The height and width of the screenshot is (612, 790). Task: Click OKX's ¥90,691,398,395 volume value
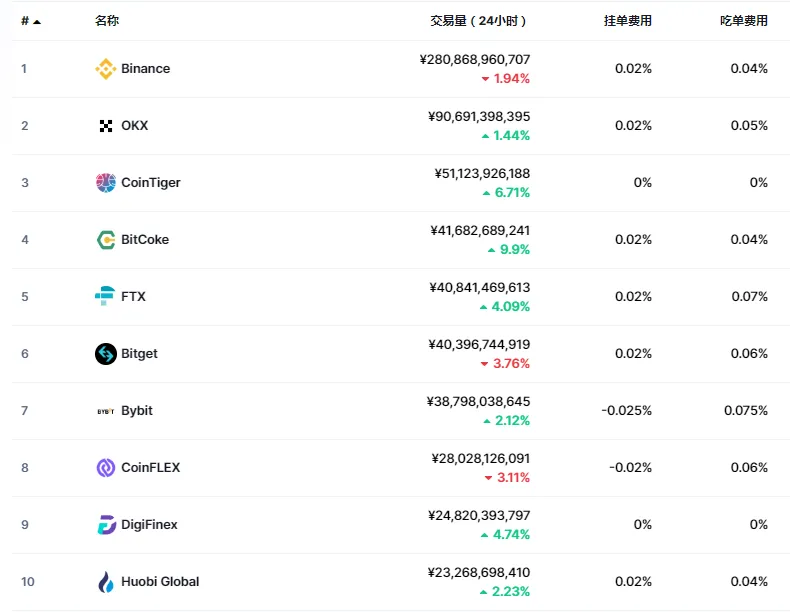click(x=479, y=116)
